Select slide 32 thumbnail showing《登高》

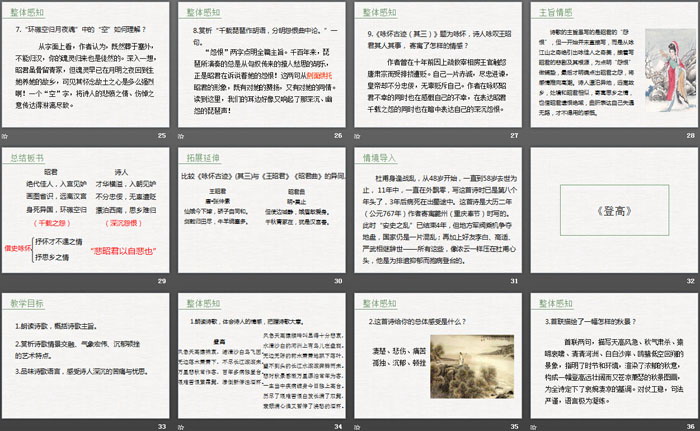click(614, 210)
